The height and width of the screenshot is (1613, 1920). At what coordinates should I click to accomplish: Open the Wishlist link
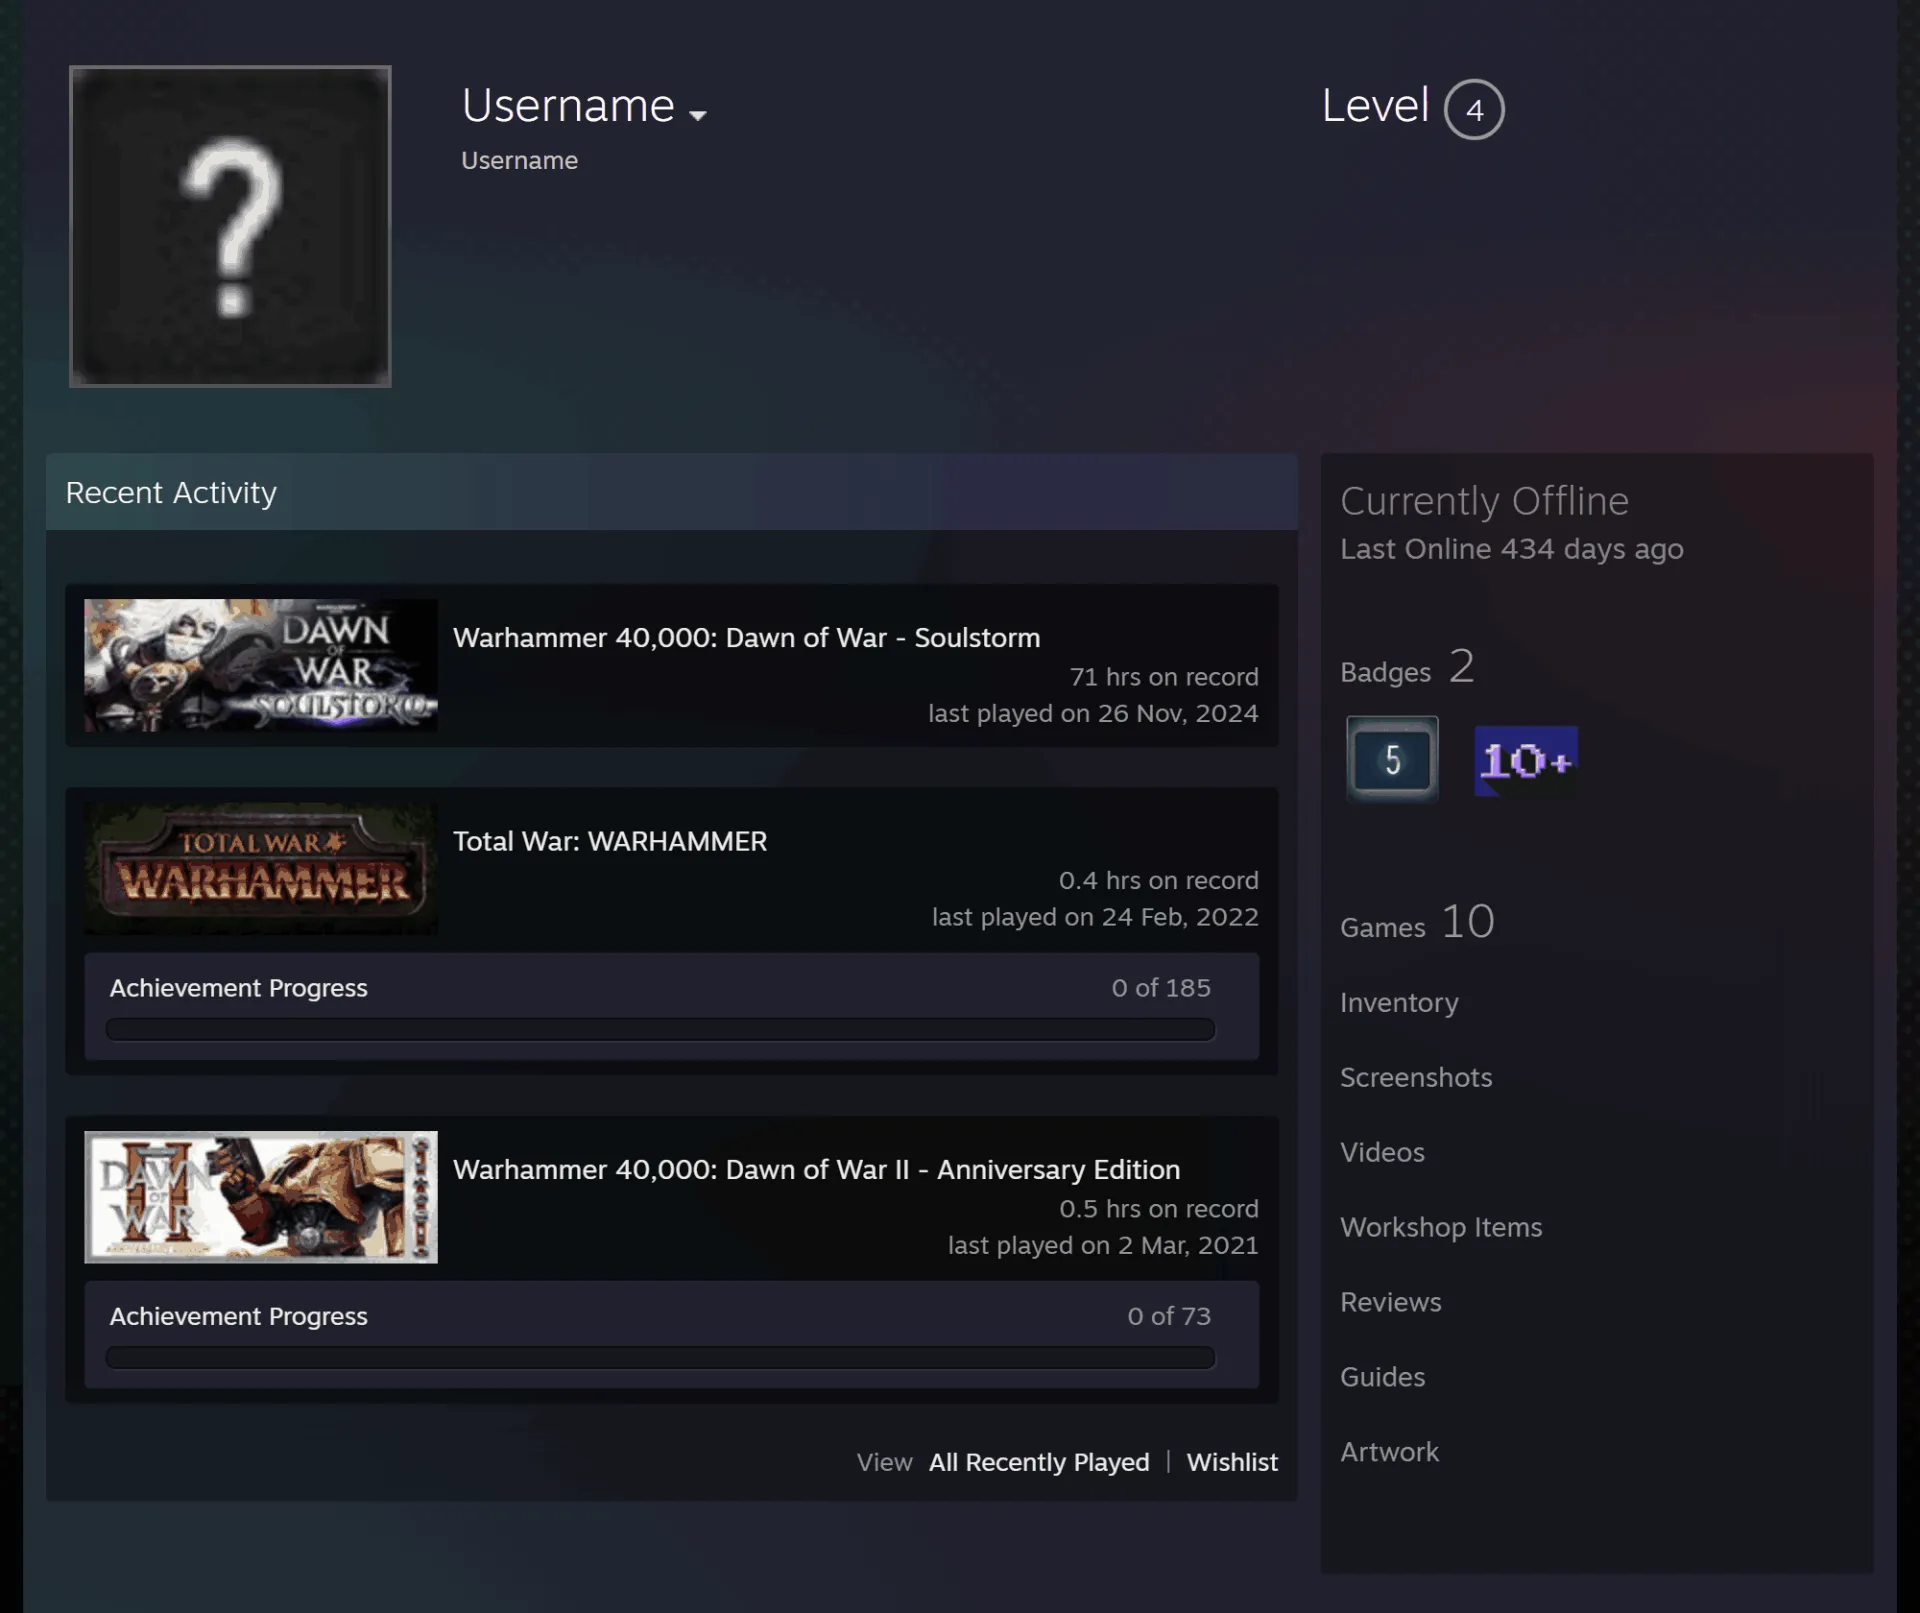point(1232,1462)
